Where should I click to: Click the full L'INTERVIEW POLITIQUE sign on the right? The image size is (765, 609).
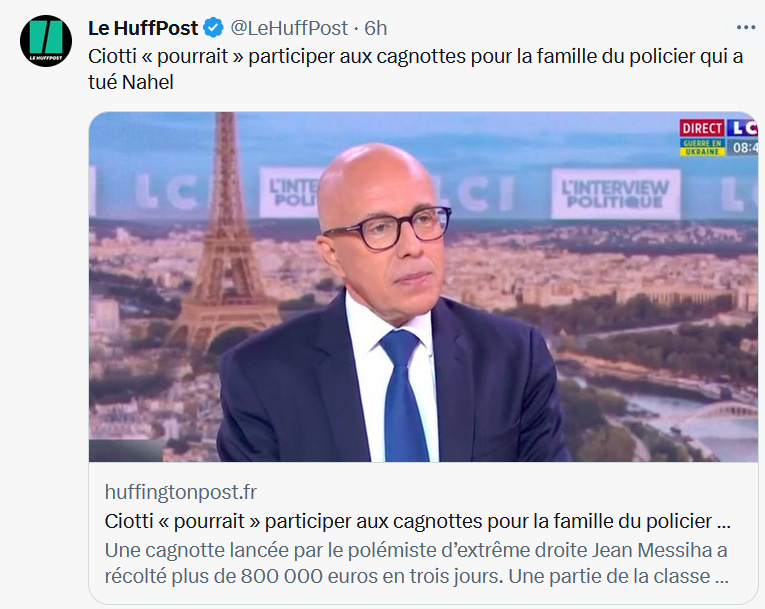(616, 194)
